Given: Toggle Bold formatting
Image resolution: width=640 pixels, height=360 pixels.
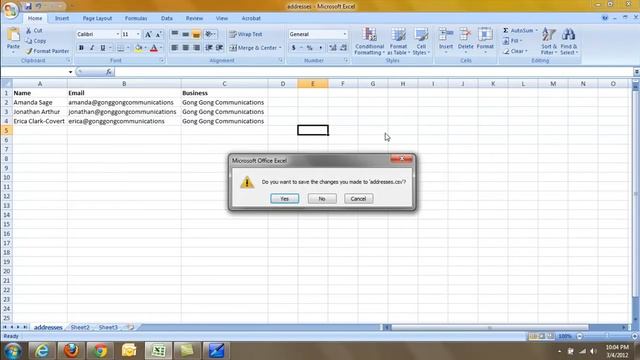Looking at the screenshot, I should (x=81, y=48).
